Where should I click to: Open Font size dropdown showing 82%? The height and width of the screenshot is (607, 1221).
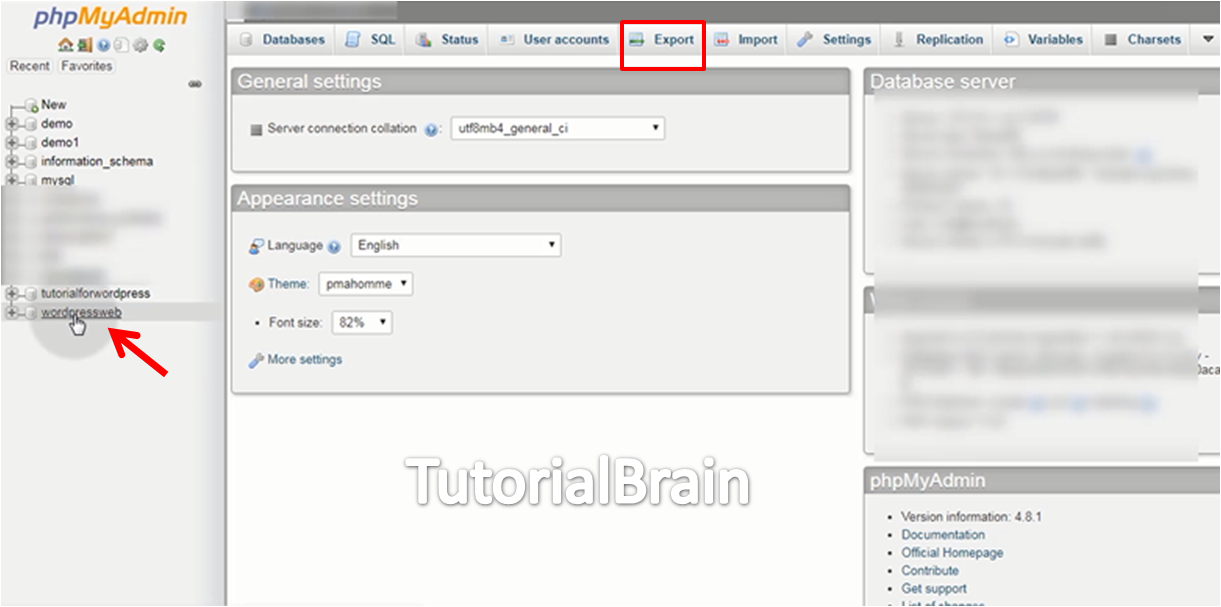(361, 323)
